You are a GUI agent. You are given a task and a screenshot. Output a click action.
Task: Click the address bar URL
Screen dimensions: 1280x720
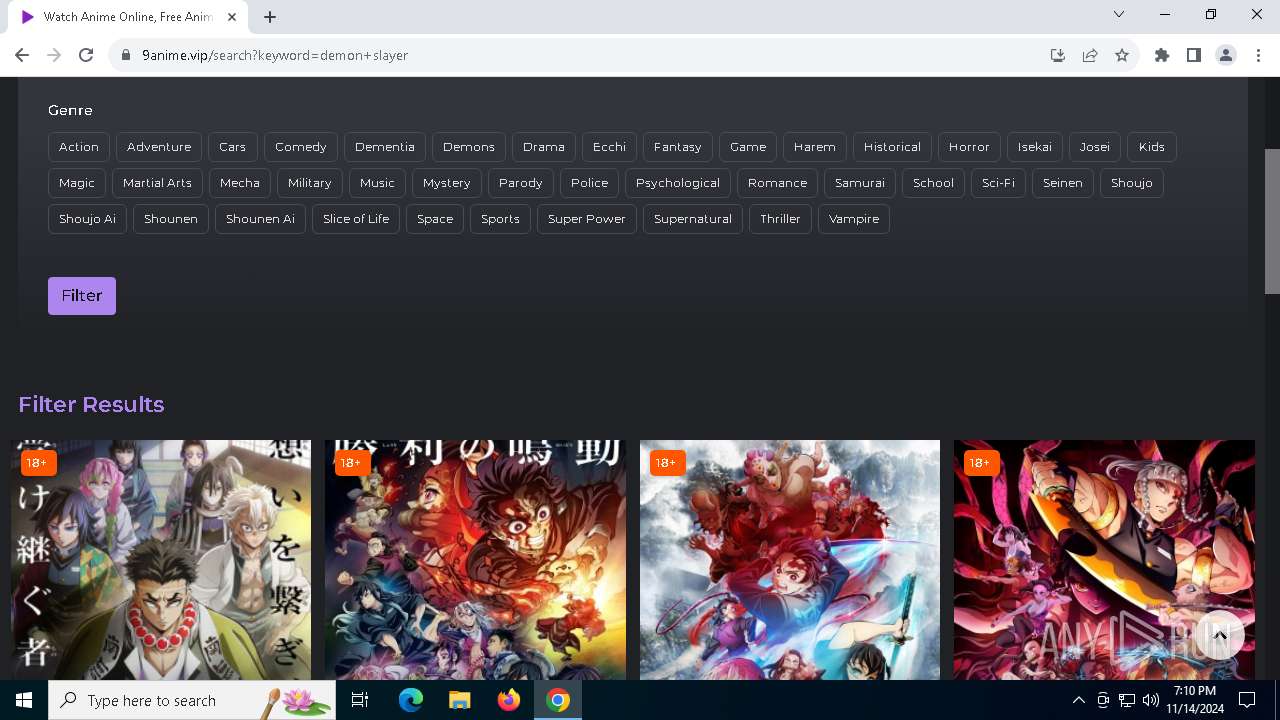(274, 55)
